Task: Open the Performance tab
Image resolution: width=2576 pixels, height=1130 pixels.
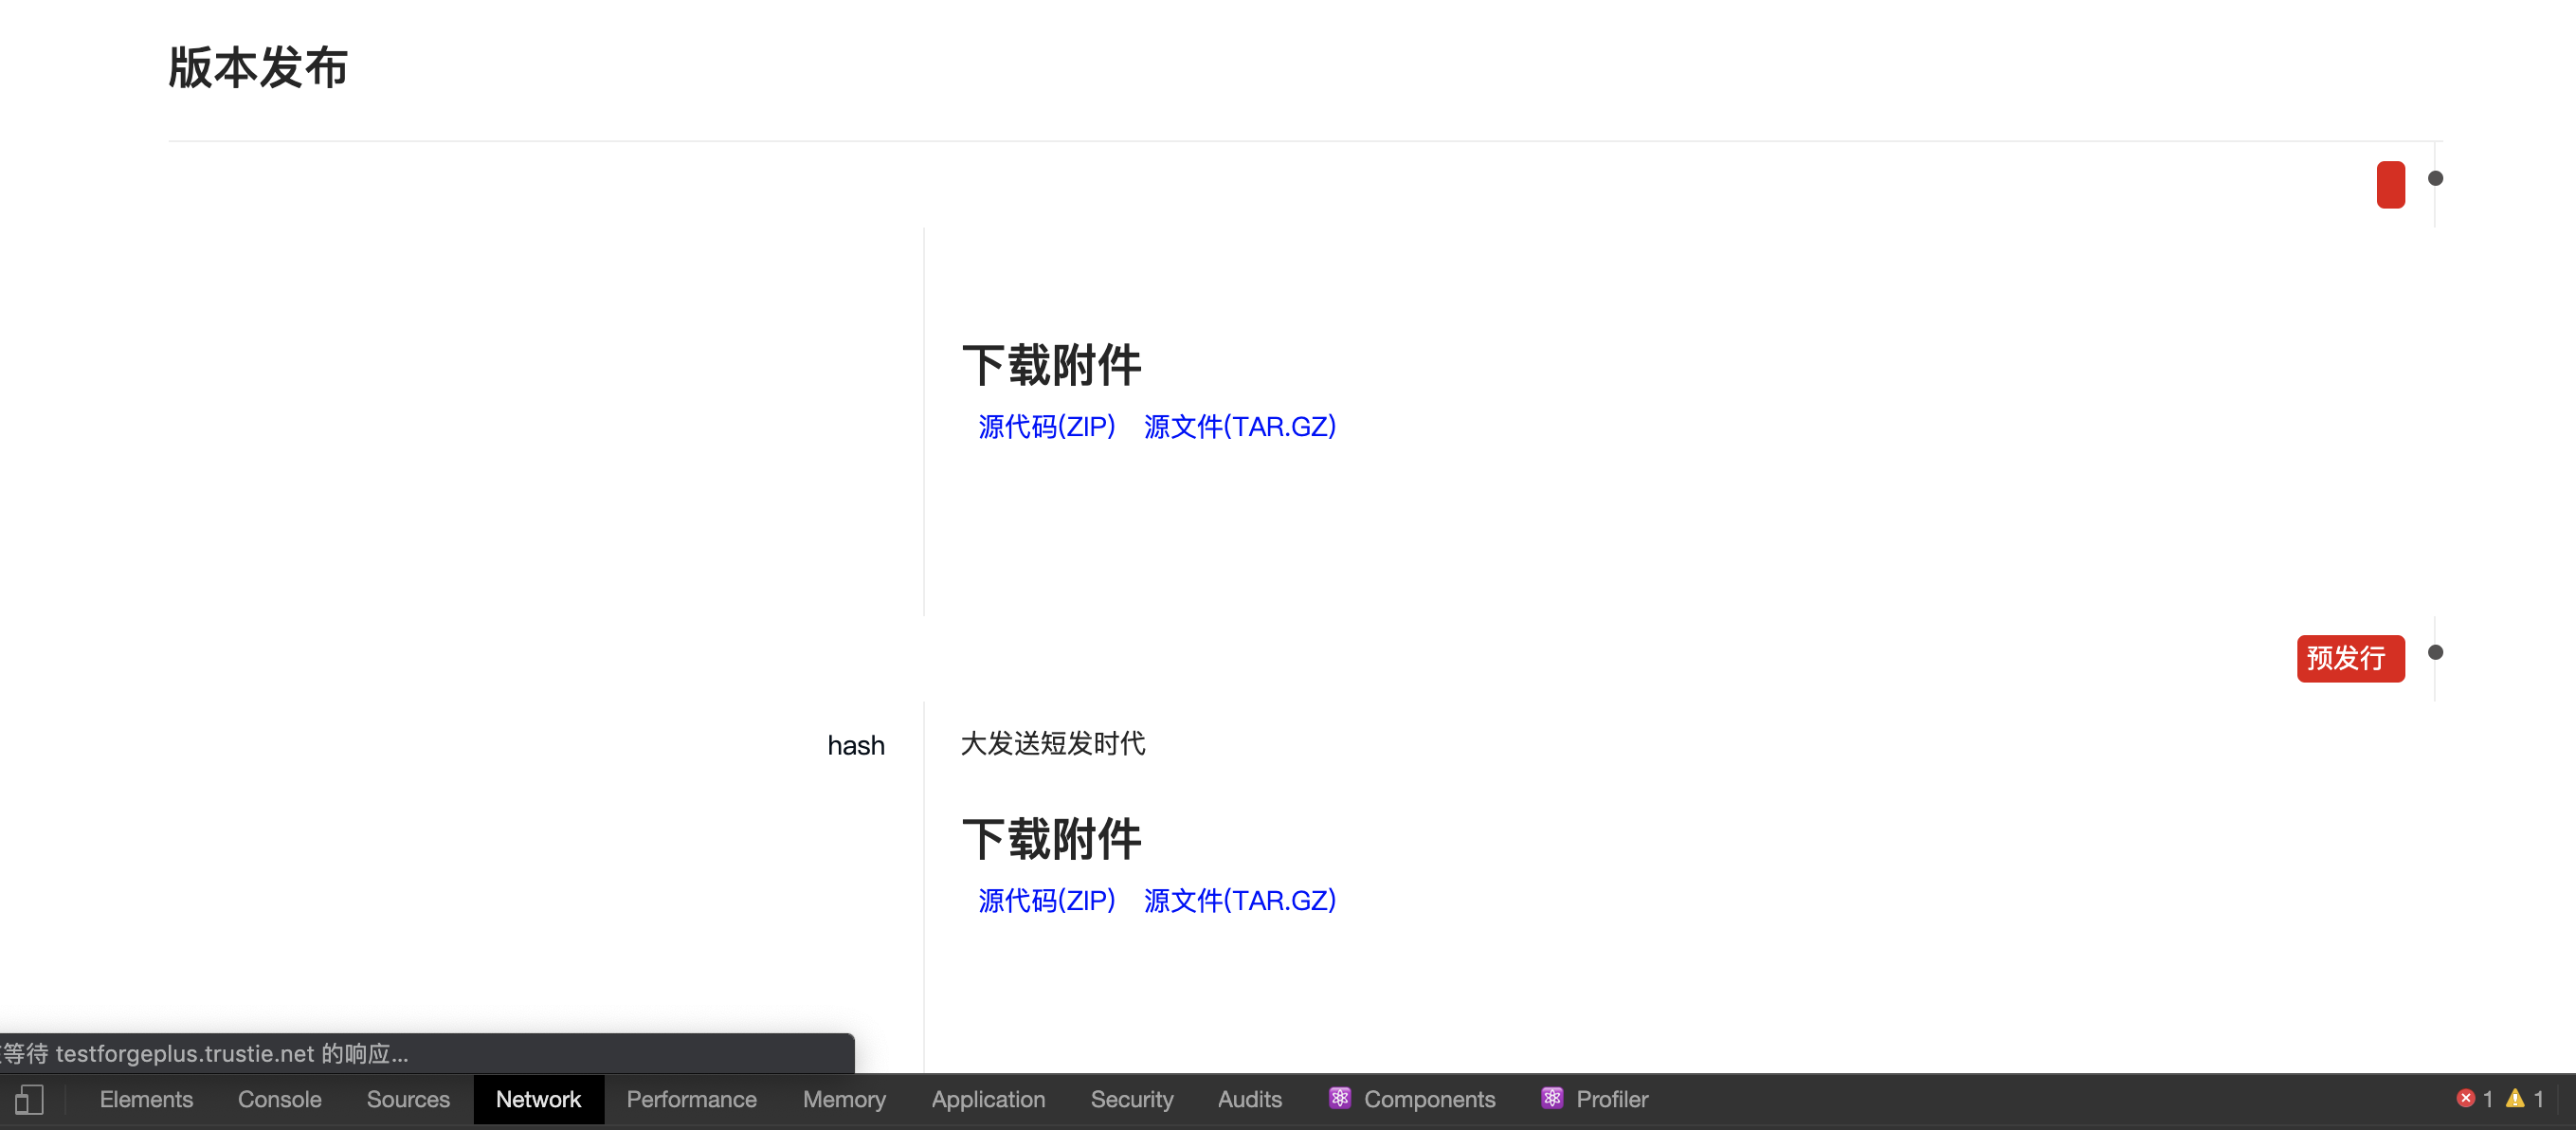Action: pyautogui.click(x=691, y=1099)
